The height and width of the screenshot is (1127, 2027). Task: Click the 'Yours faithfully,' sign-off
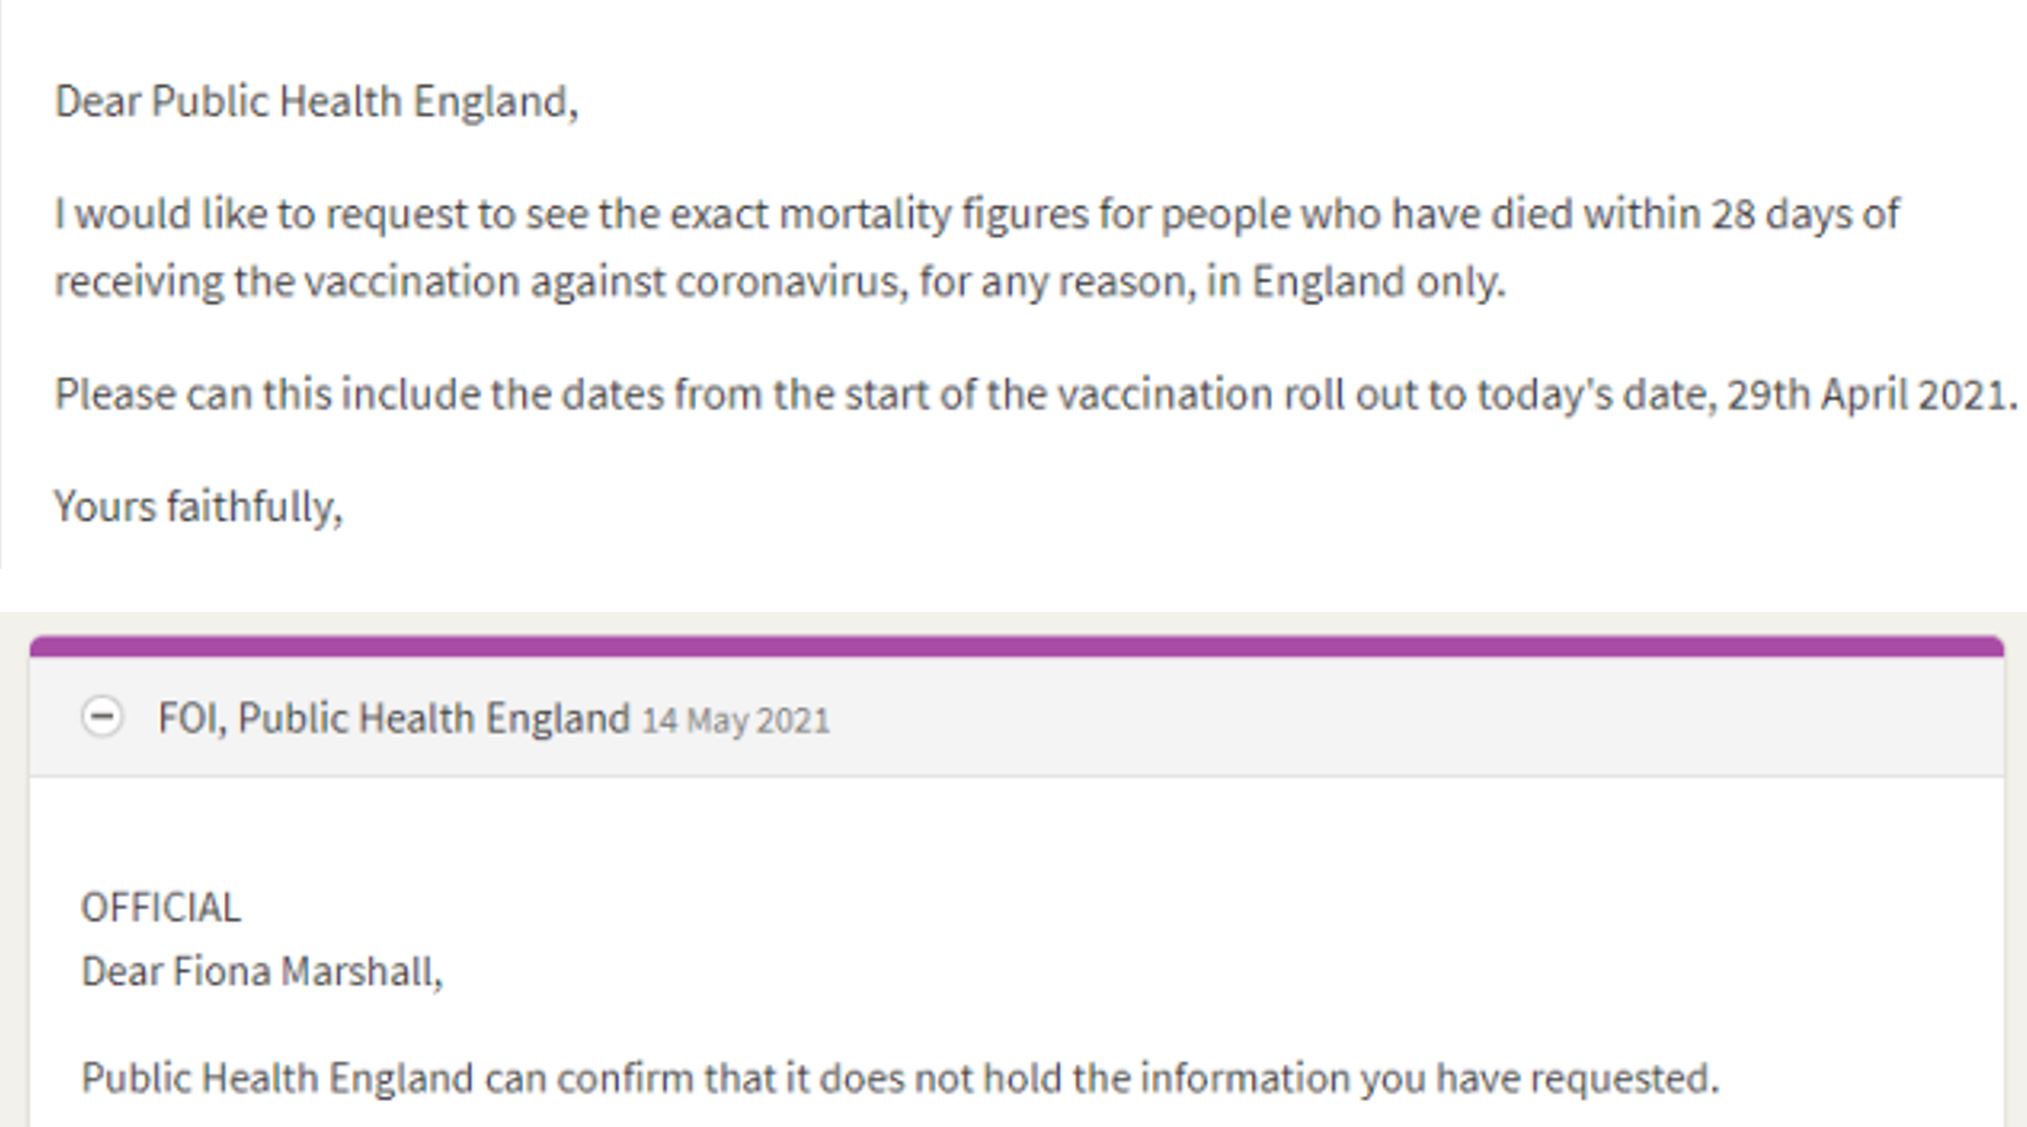pos(198,507)
